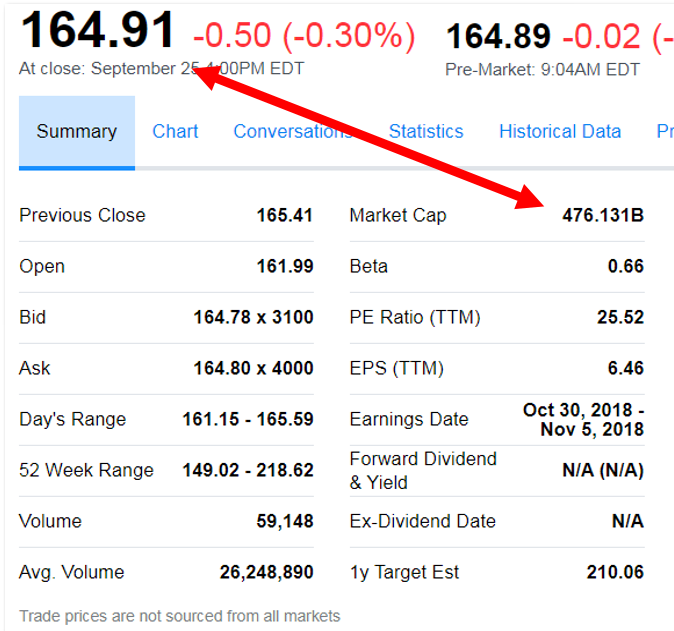Open the Summary tab
The image size is (674, 631).
click(x=76, y=132)
